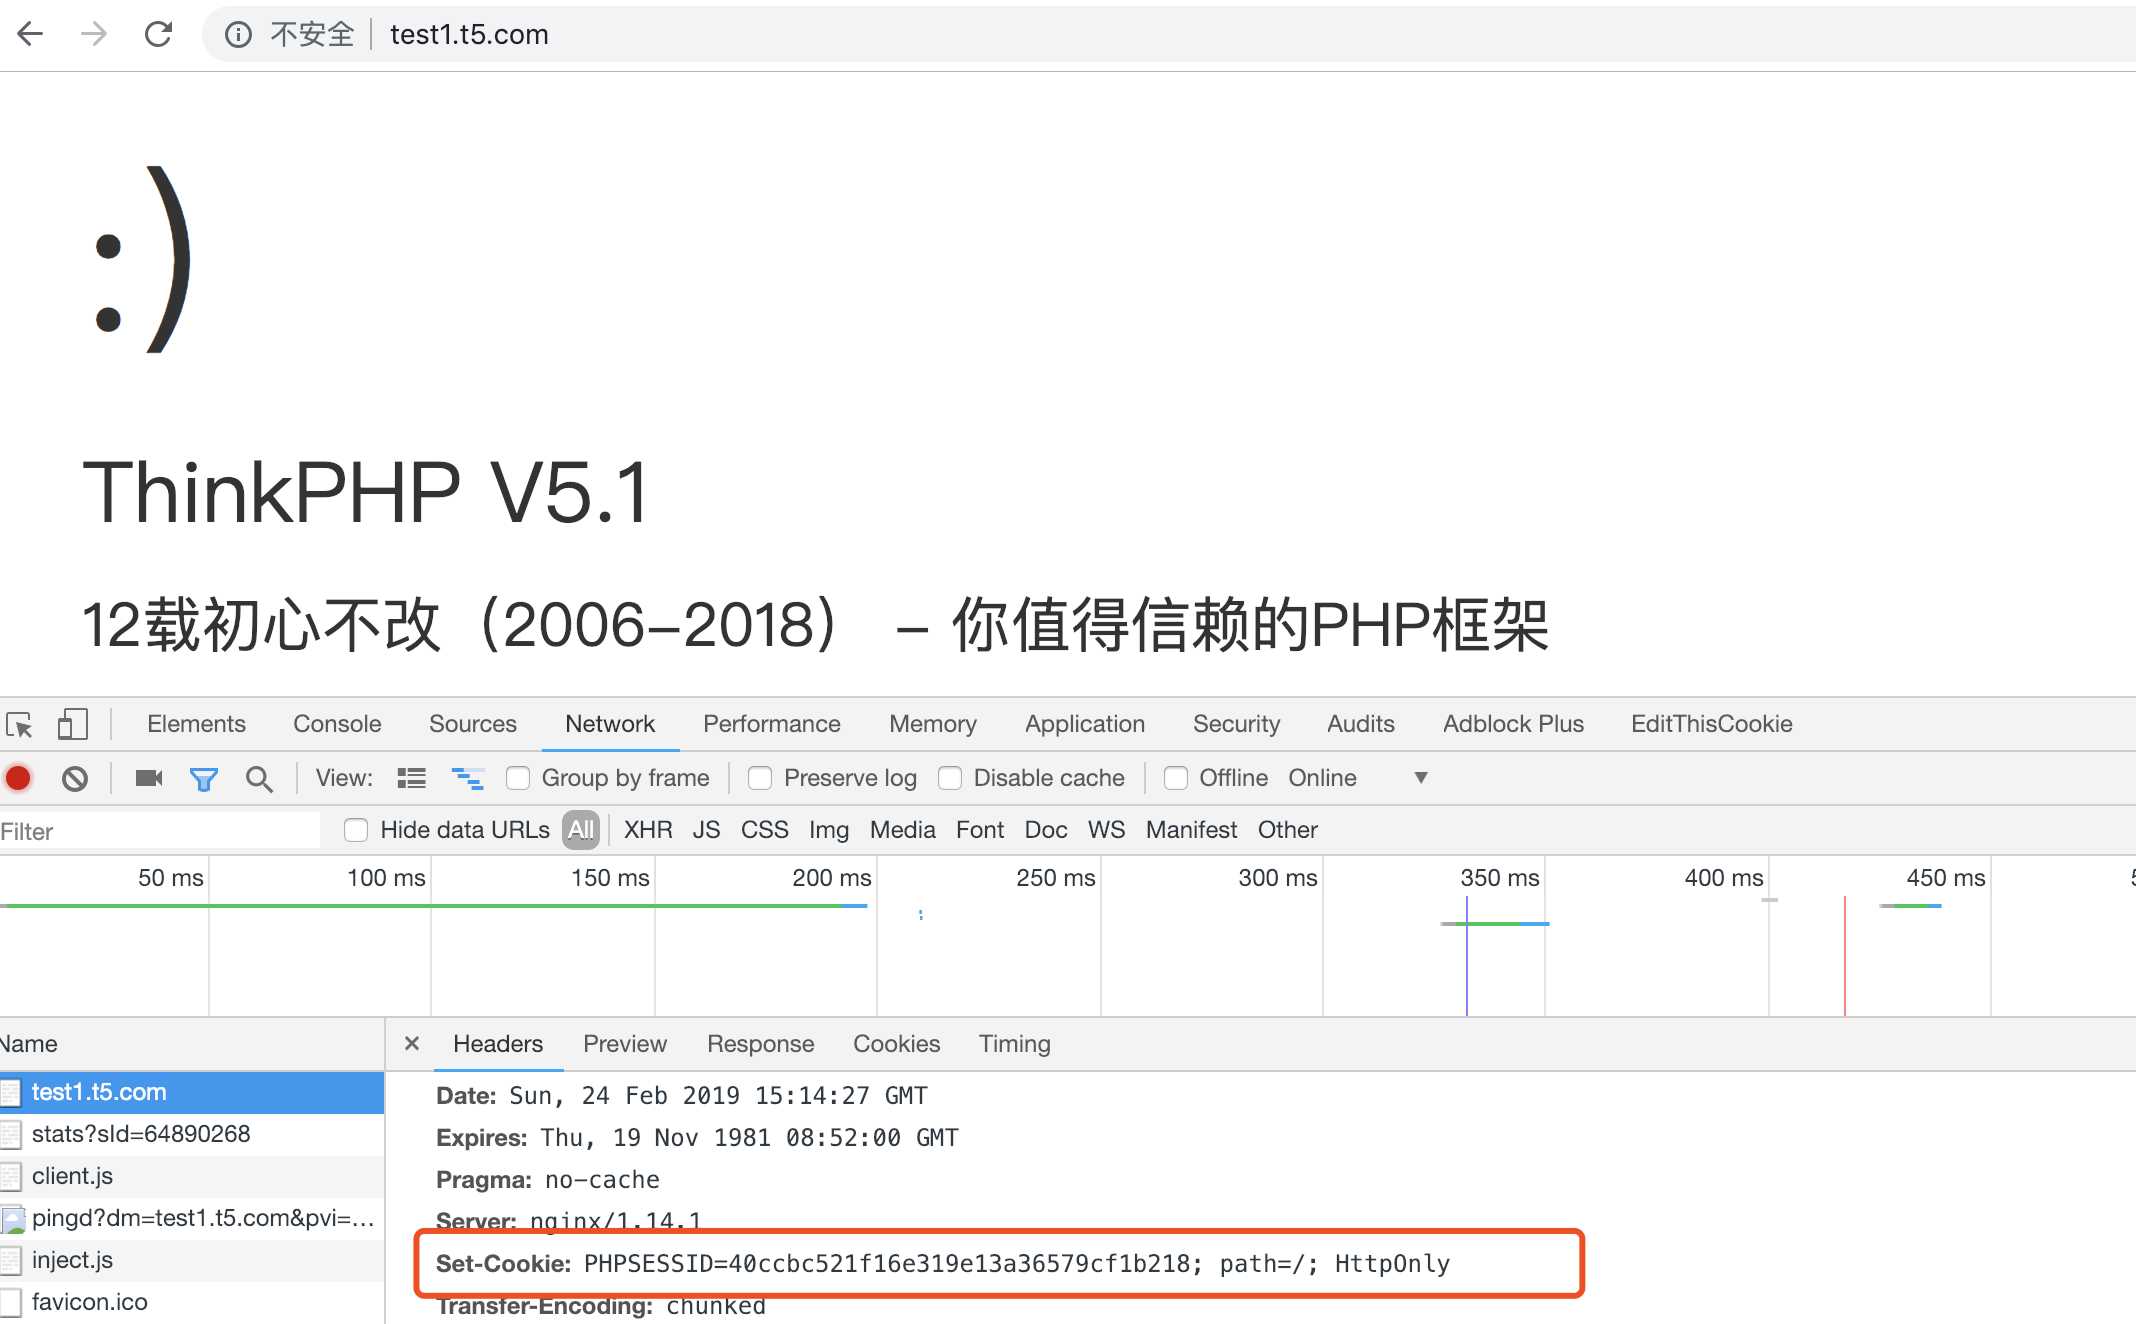Open network search with magnifier icon
2136x1324 pixels.
click(259, 779)
